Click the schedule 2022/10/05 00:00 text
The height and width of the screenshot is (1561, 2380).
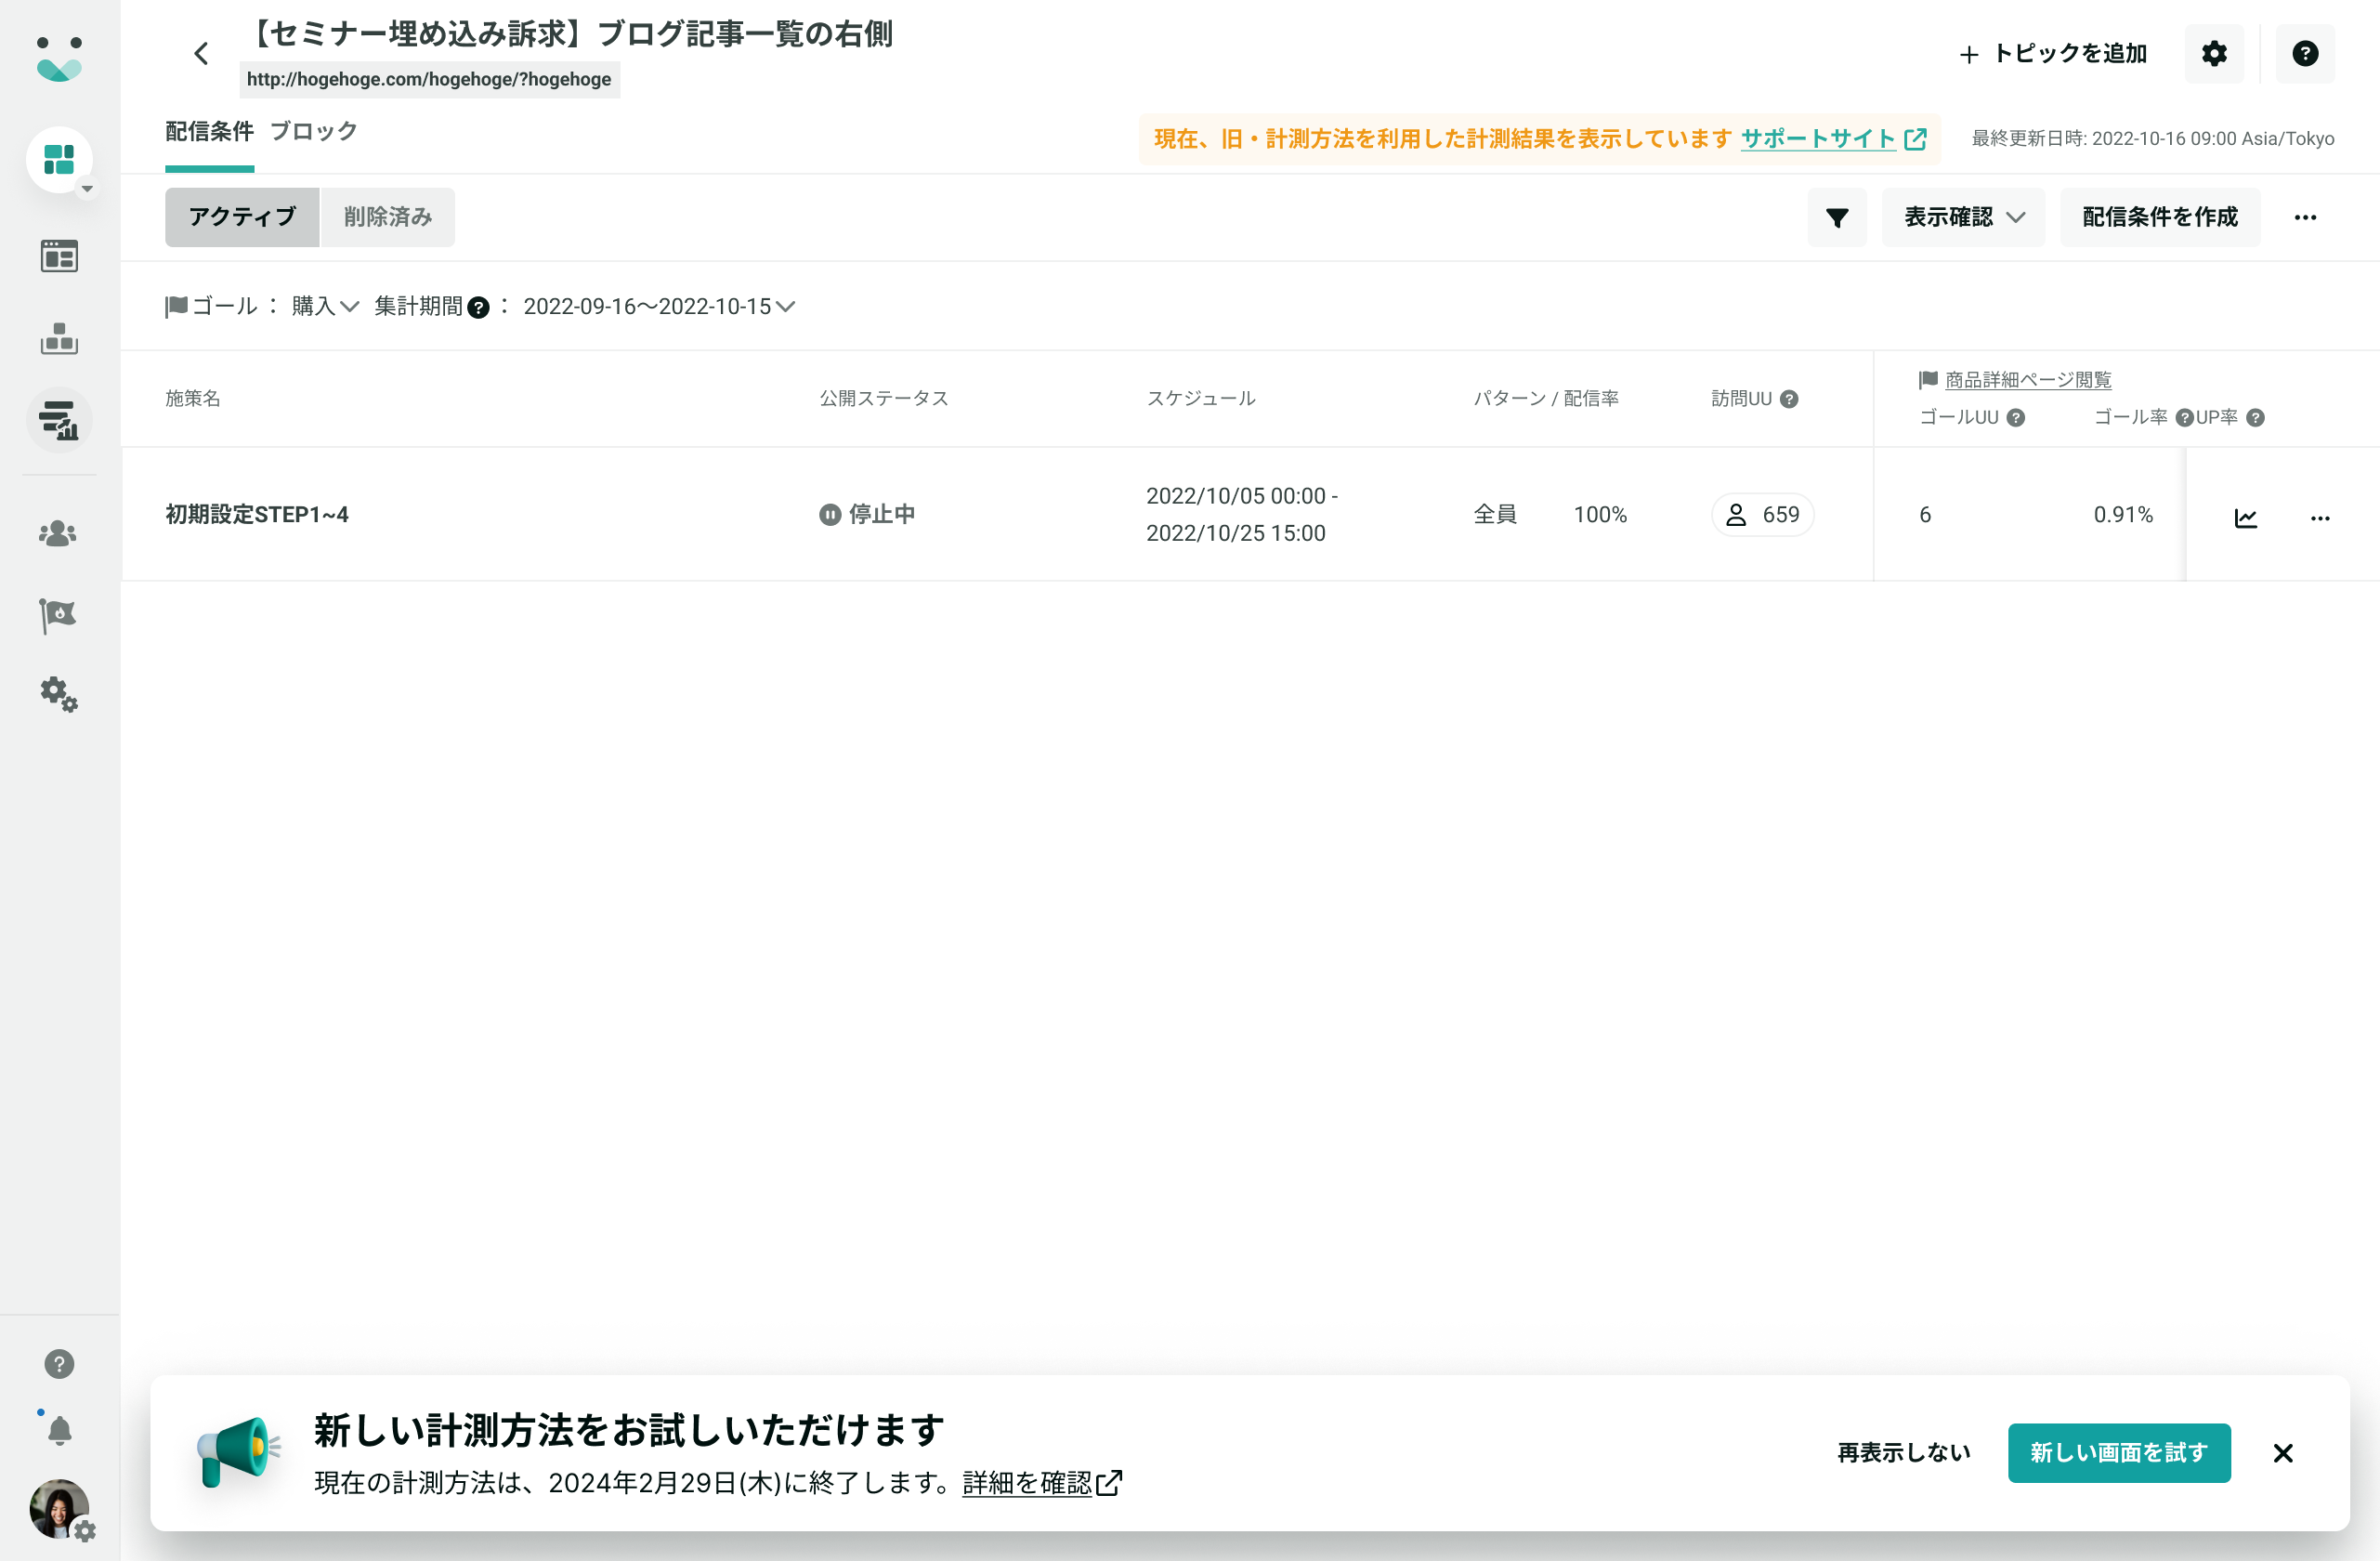point(1241,496)
